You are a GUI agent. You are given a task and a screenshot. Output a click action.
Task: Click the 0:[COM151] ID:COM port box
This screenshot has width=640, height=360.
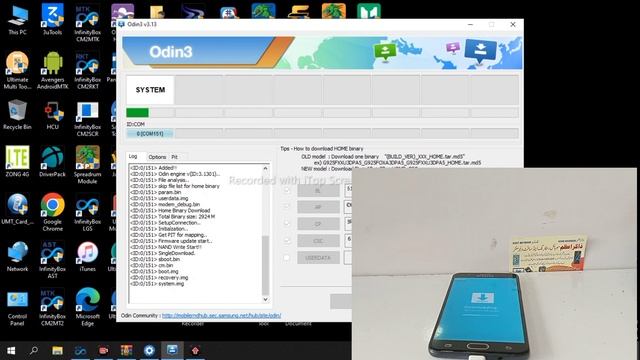coord(150,133)
